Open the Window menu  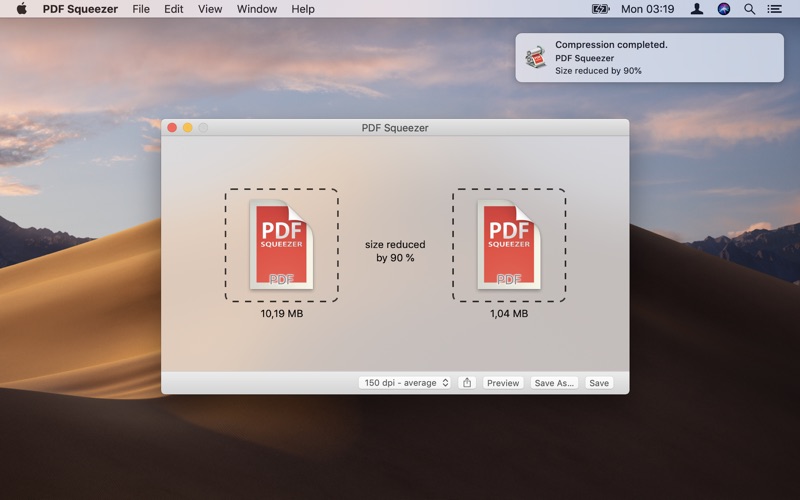click(257, 9)
